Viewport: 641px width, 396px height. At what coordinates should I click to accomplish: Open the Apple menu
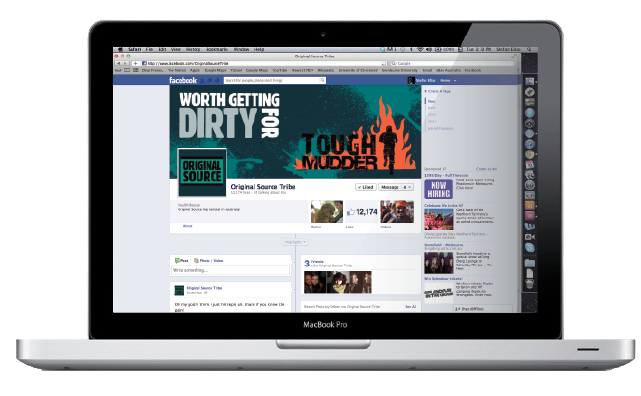click(120, 49)
